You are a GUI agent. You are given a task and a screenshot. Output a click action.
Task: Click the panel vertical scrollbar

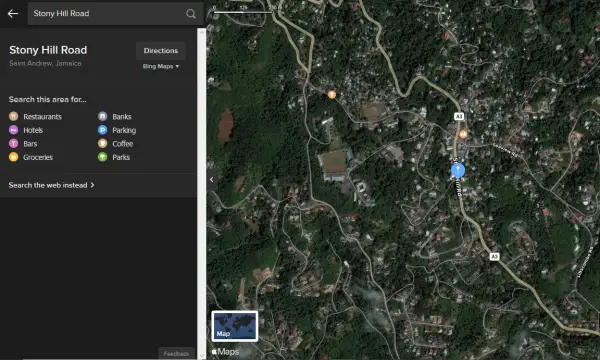pyautogui.click(x=201, y=194)
